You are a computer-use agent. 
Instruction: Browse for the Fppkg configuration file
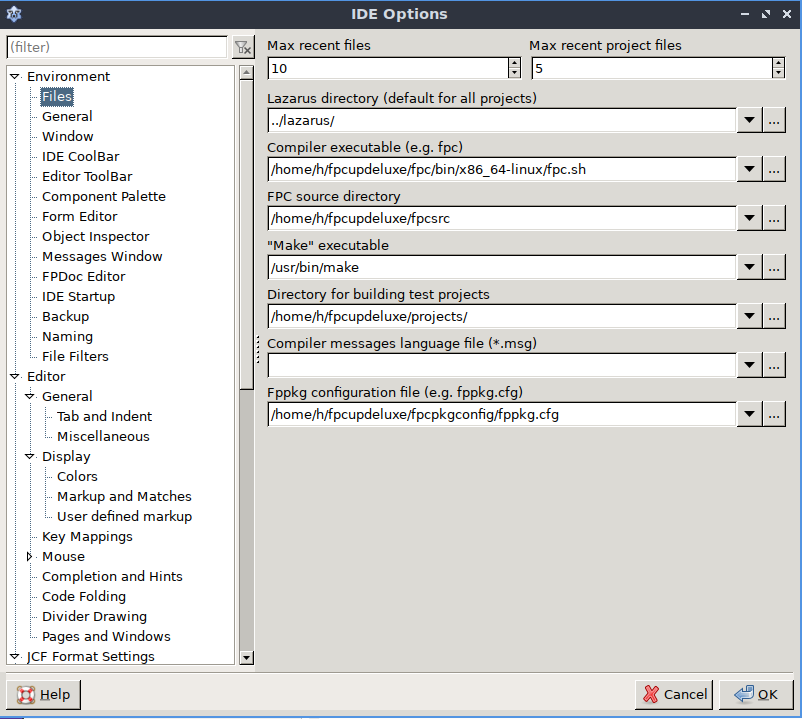click(x=773, y=414)
